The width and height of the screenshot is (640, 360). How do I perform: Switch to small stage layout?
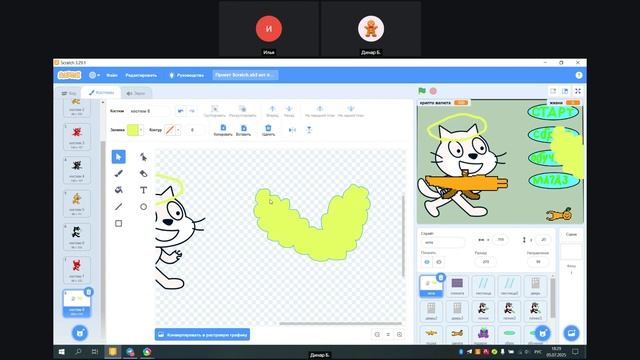(553, 91)
